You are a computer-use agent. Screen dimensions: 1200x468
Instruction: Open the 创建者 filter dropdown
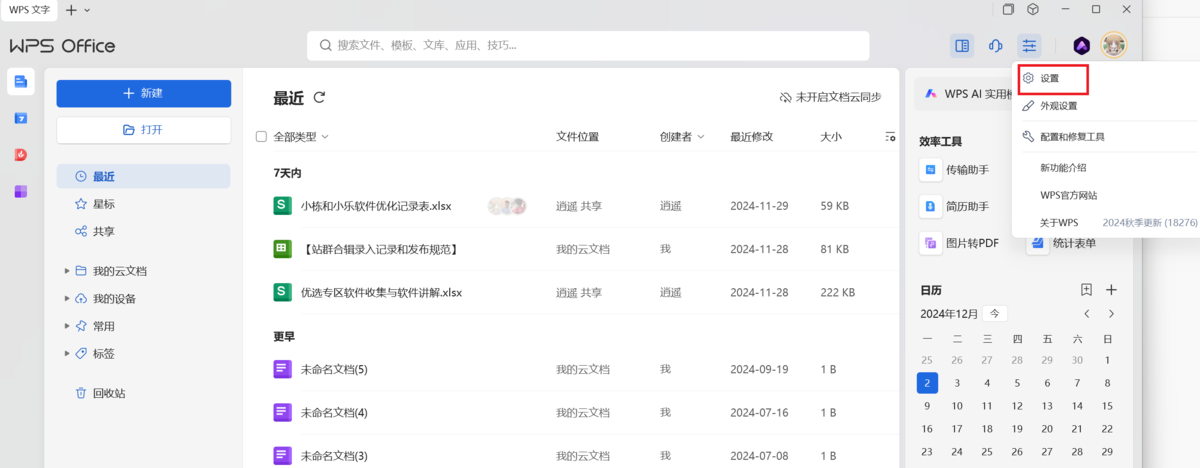click(x=682, y=136)
